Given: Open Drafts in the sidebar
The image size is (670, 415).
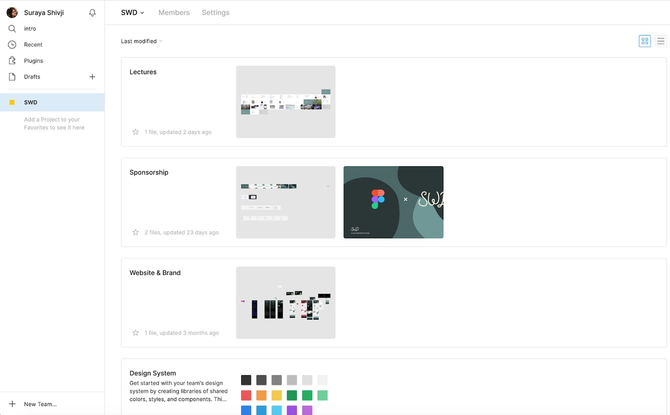Looking at the screenshot, I should tap(32, 77).
